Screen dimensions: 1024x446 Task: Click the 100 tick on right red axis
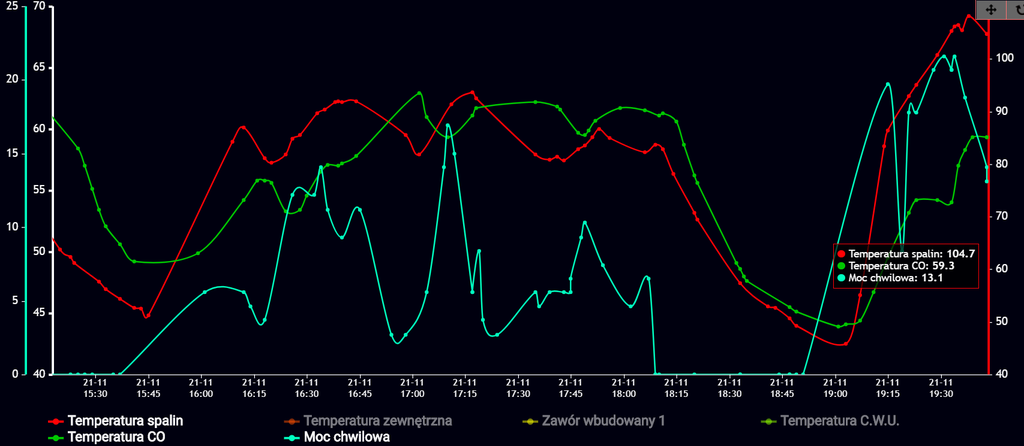pos(1003,58)
